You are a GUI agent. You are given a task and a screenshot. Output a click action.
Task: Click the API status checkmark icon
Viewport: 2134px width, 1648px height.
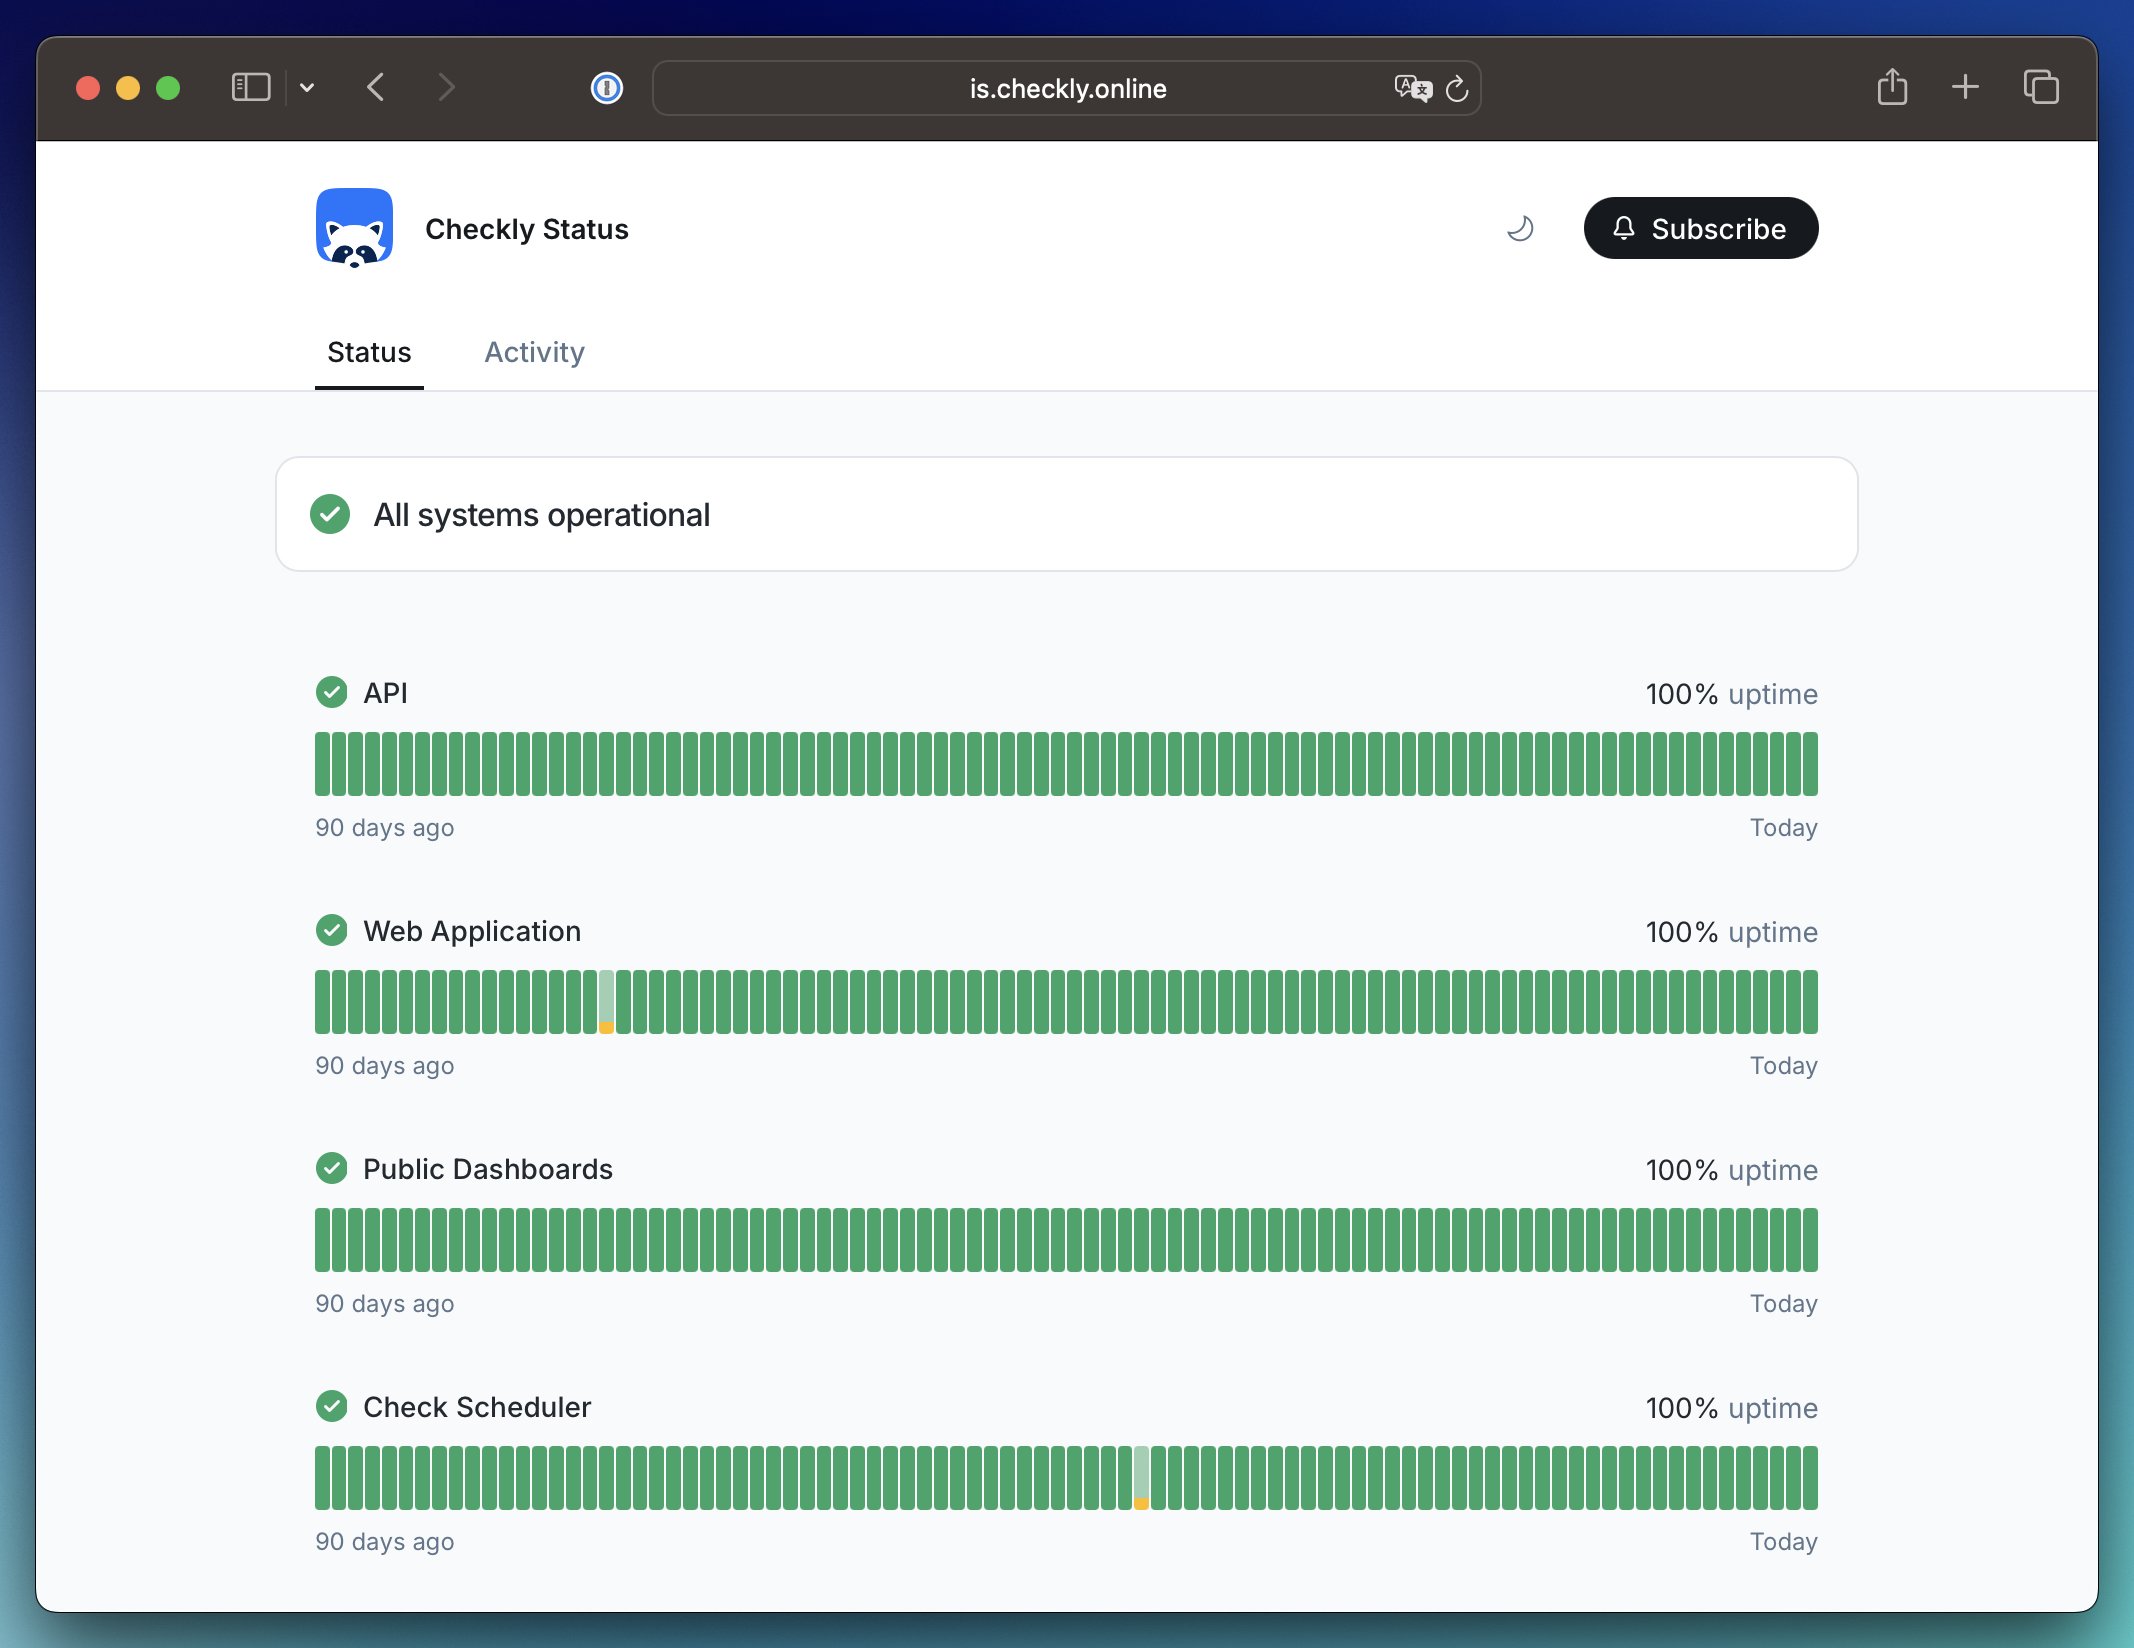(331, 692)
